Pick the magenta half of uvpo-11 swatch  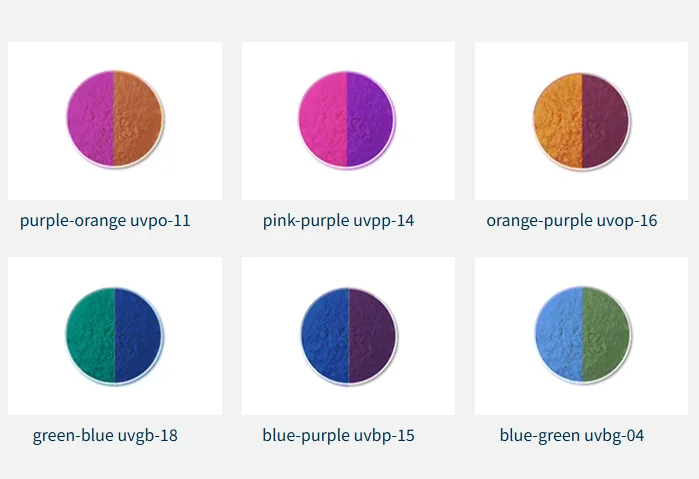point(91,119)
